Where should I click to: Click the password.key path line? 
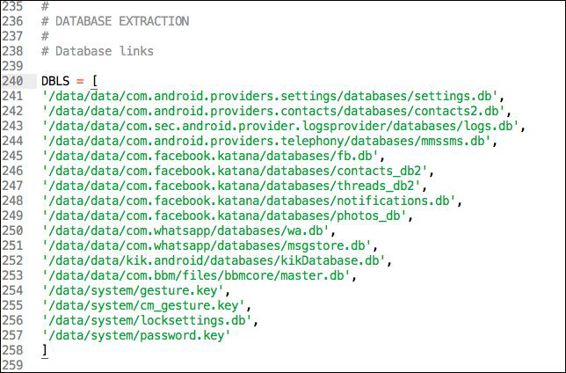pyautogui.click(x=136, y=336)
